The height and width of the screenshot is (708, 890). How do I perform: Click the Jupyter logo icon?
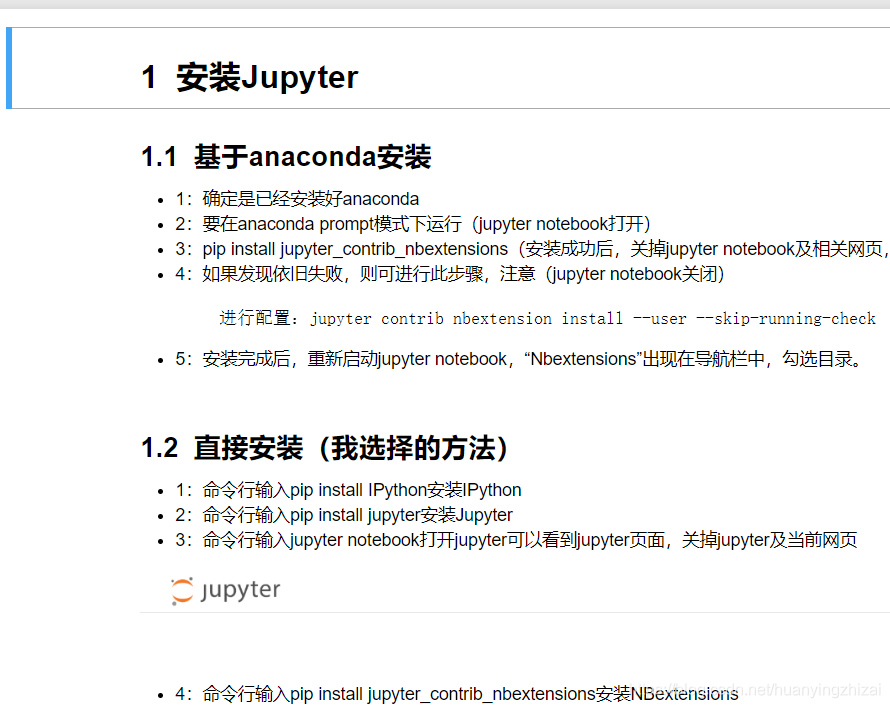tap(182, 591)
